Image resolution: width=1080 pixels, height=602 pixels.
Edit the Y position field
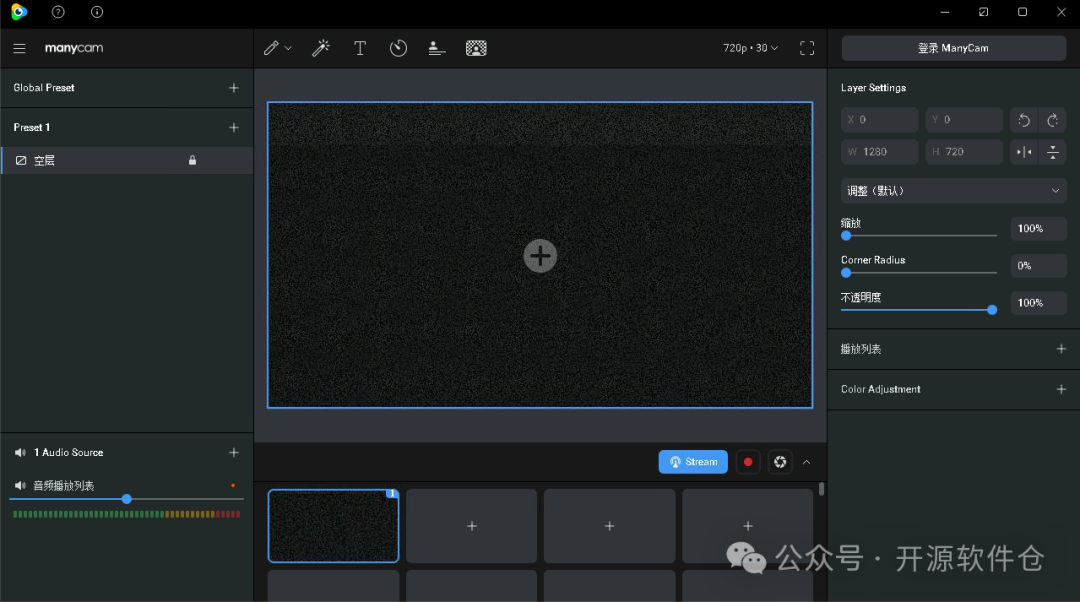coord(964,119)
